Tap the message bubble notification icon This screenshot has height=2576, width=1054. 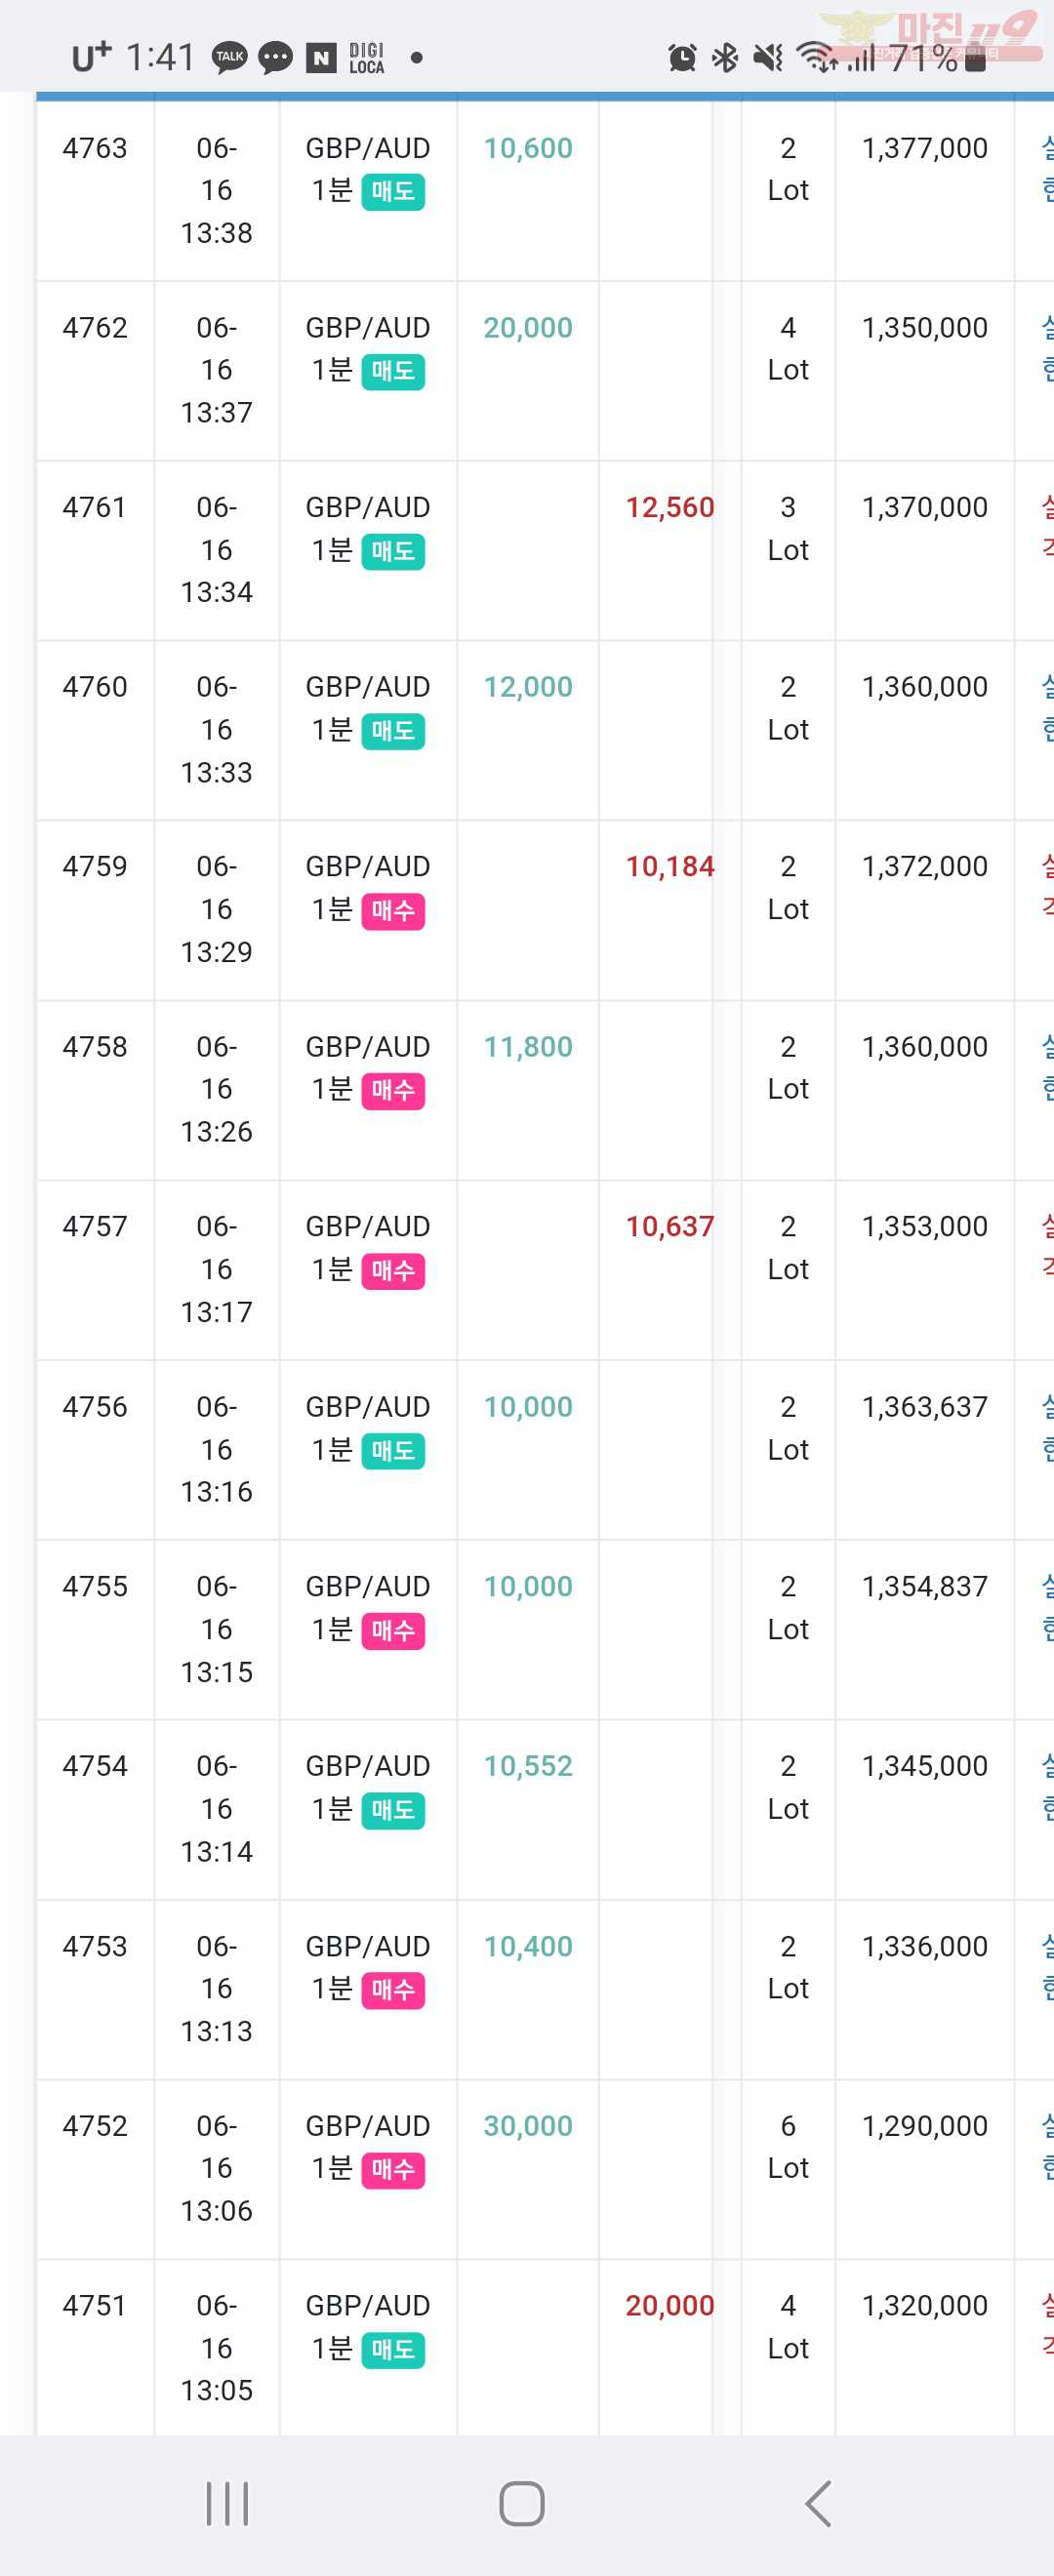click(x=275, y=58)
